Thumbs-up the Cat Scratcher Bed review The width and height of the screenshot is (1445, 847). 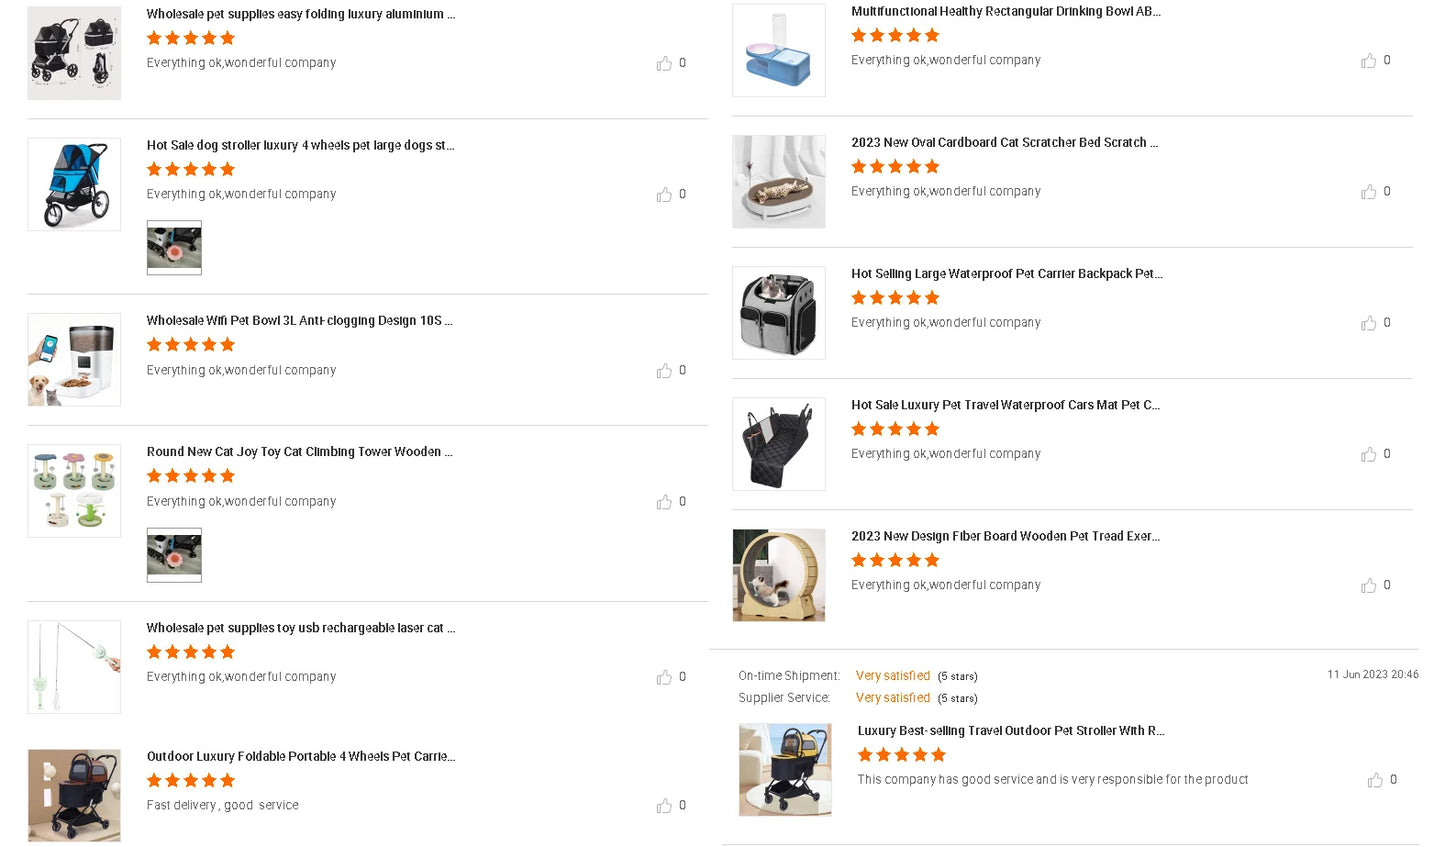pyautogui.click(x=1368, y=192)
